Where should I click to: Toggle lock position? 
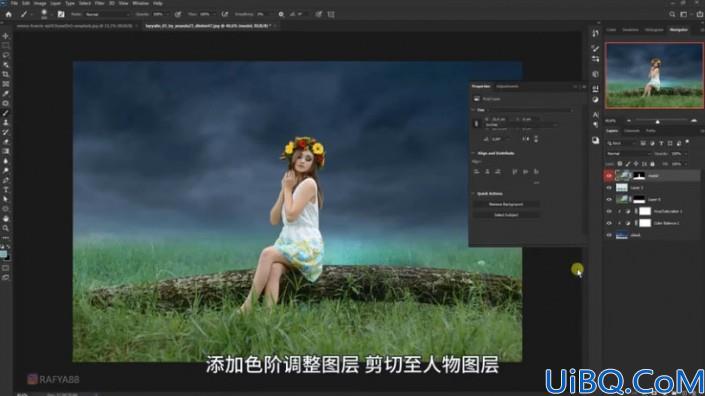pos(636,164)
